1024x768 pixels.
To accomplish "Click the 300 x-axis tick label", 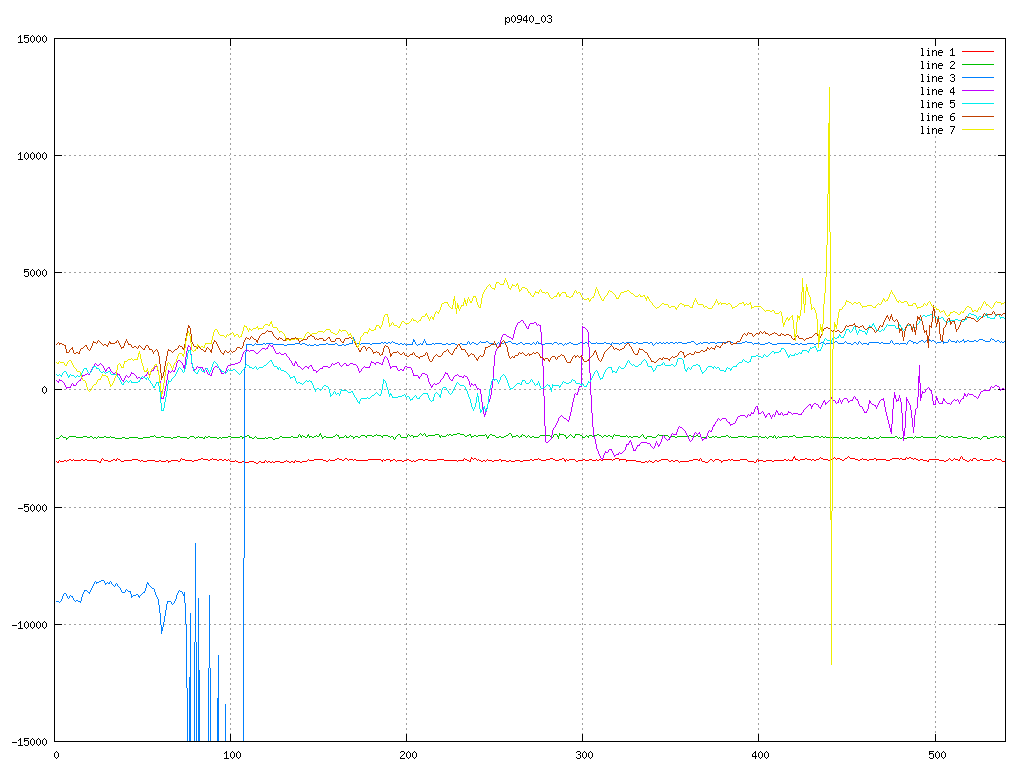I will pyautogui.click(x=583, y=755).
